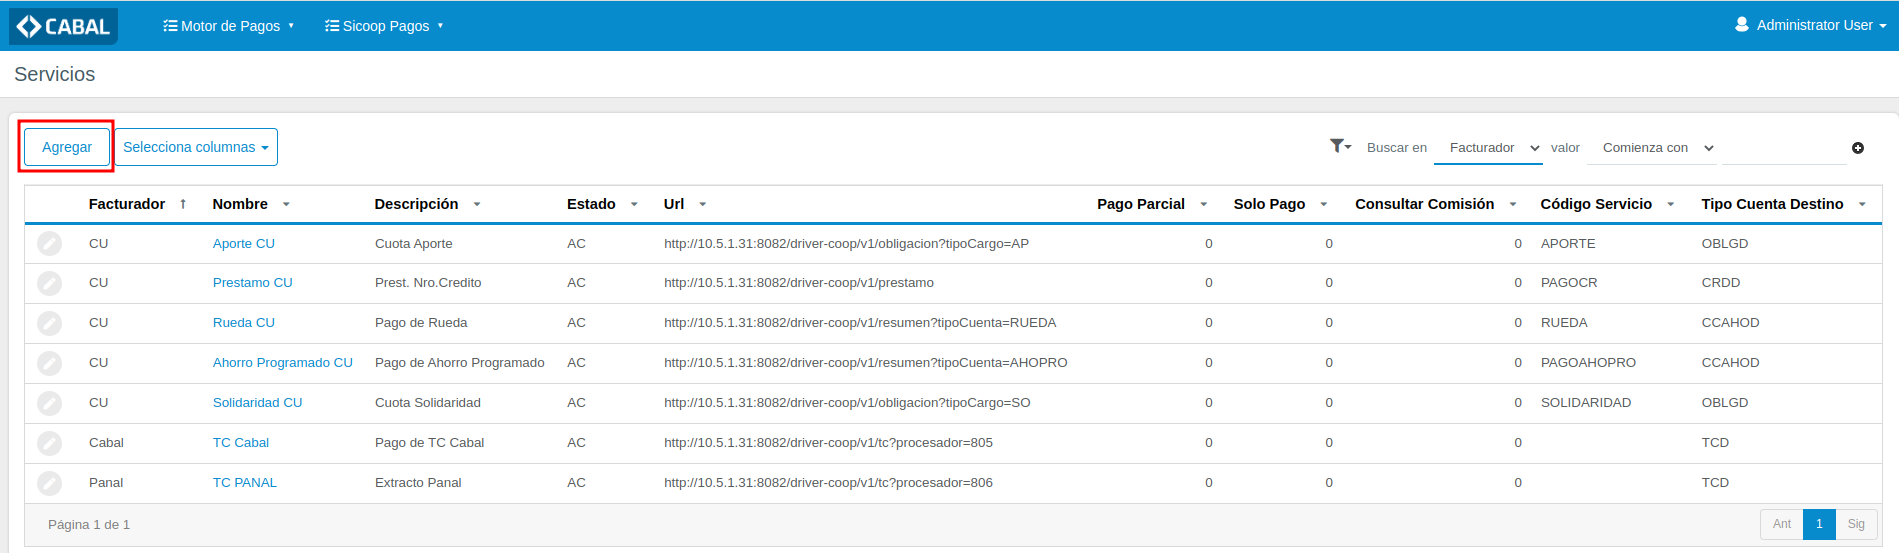Open the Selecciona columnas dropdown
Viewport: 1899px width, 553px height.
point(196,147)
